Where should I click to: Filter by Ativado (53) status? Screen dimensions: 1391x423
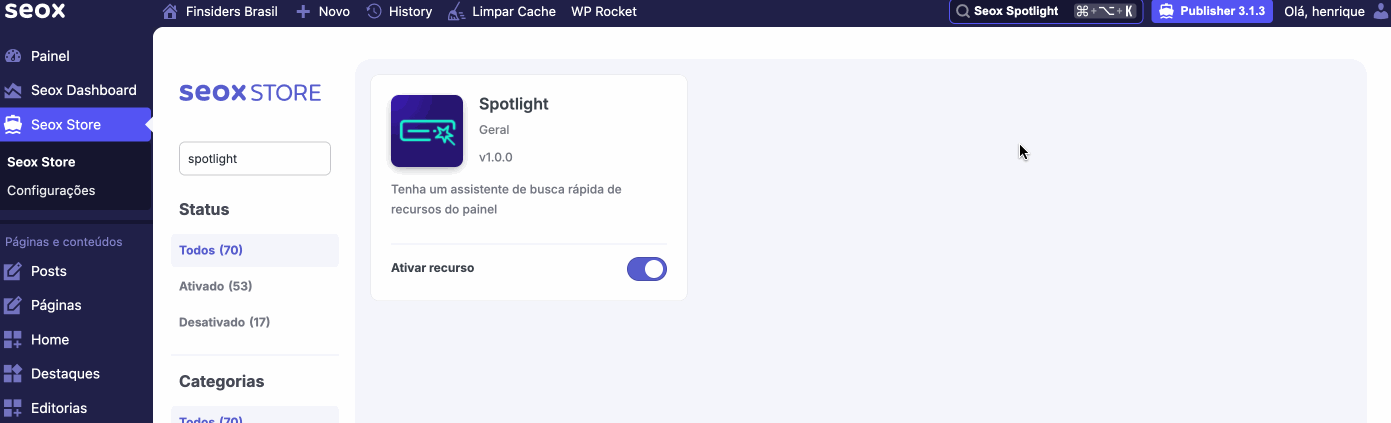215,286
